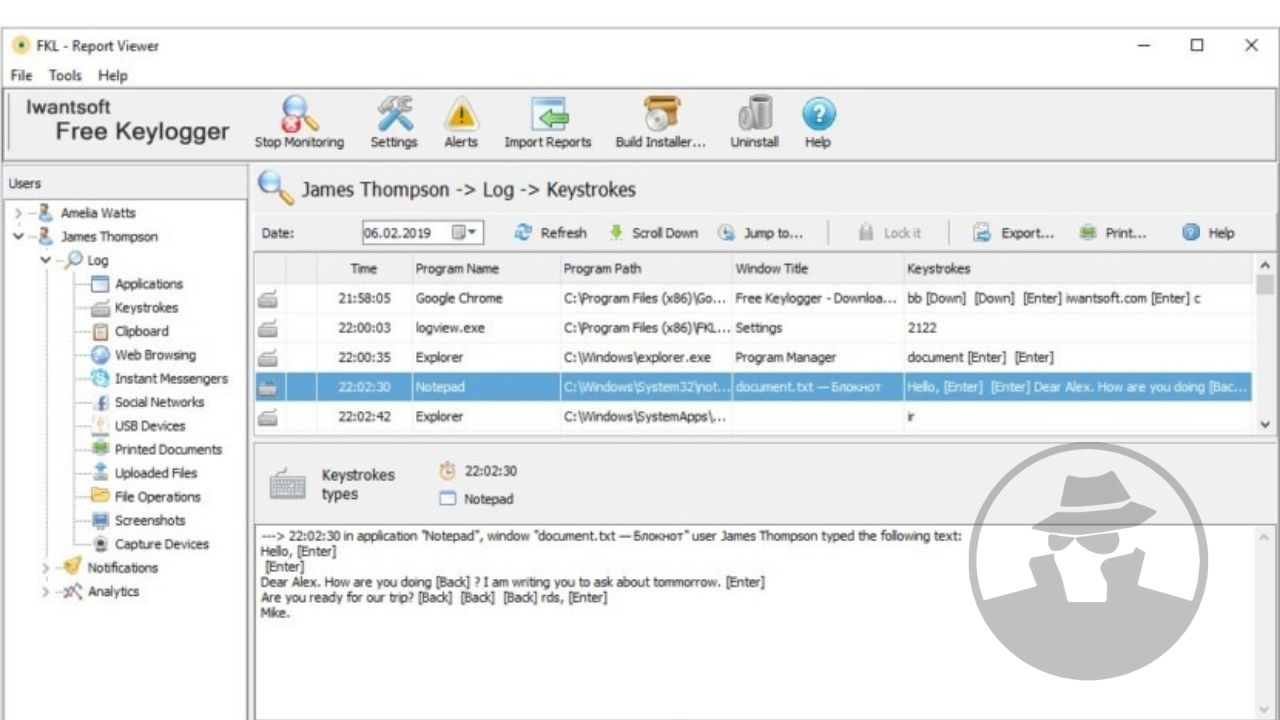This screenshot has height=720, width=1280.
Task: Open the Social Networks log
Action: pyautogui.click(x=159, y=402)
